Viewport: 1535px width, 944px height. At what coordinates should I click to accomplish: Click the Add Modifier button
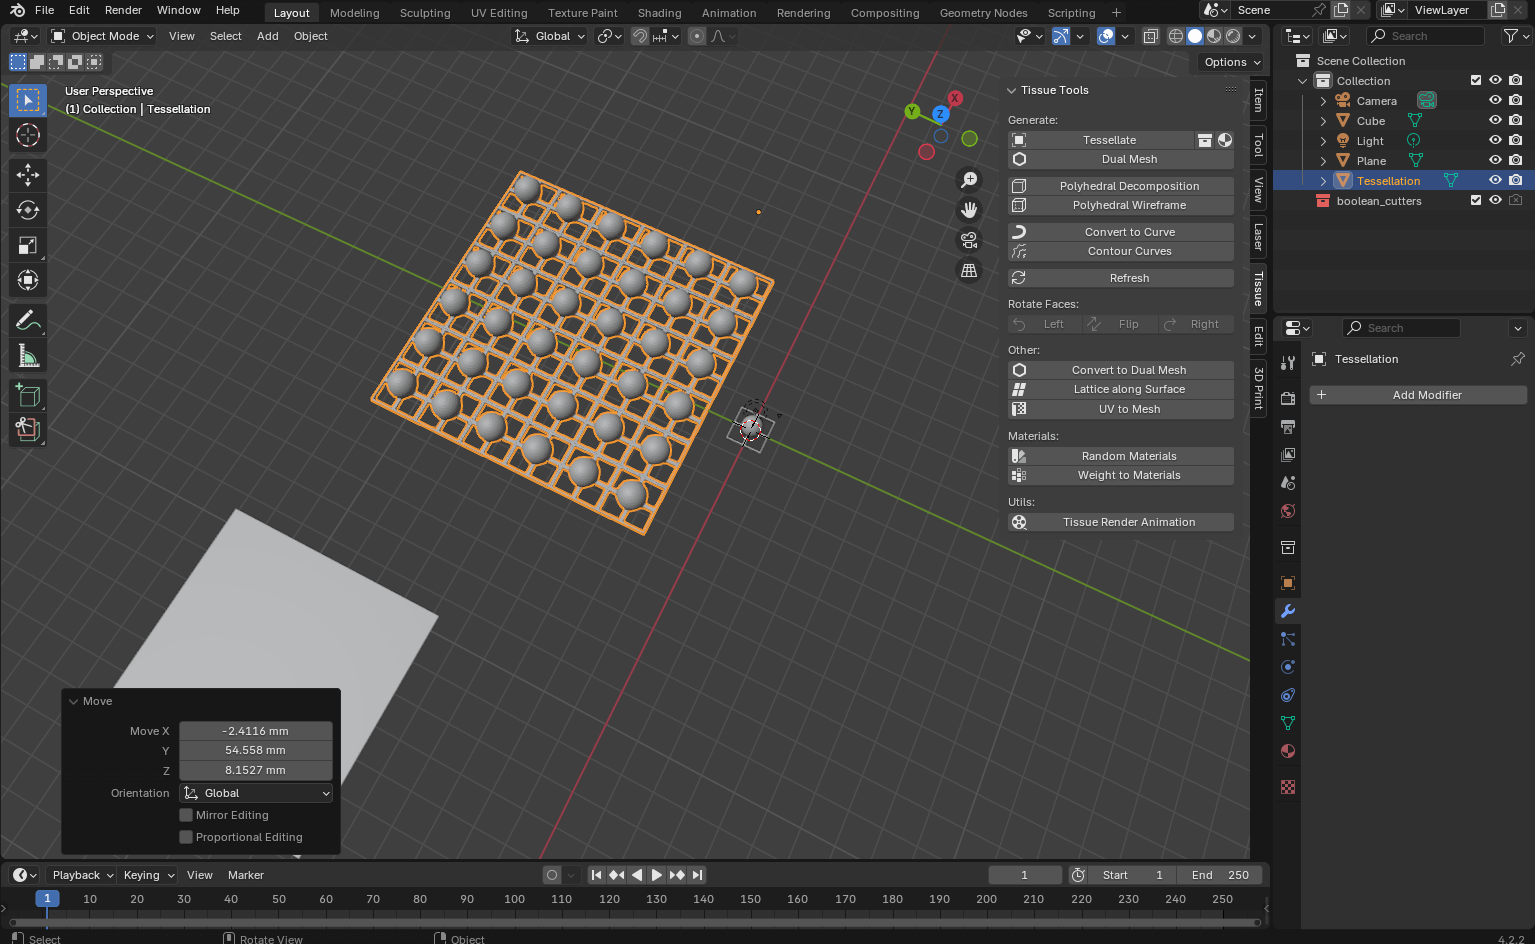coord(1418,395)
